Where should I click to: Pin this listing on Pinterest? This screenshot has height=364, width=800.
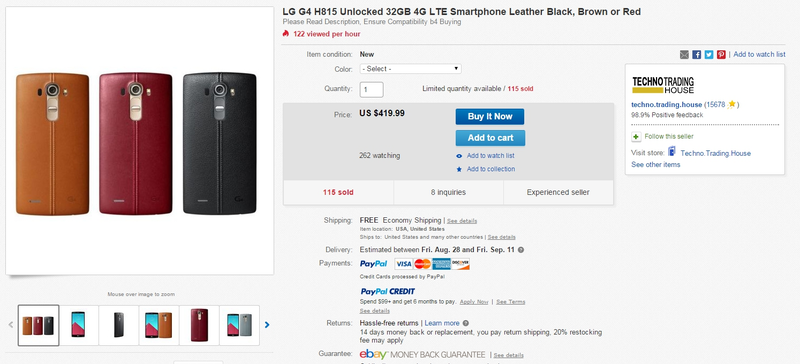click(721, 55)
